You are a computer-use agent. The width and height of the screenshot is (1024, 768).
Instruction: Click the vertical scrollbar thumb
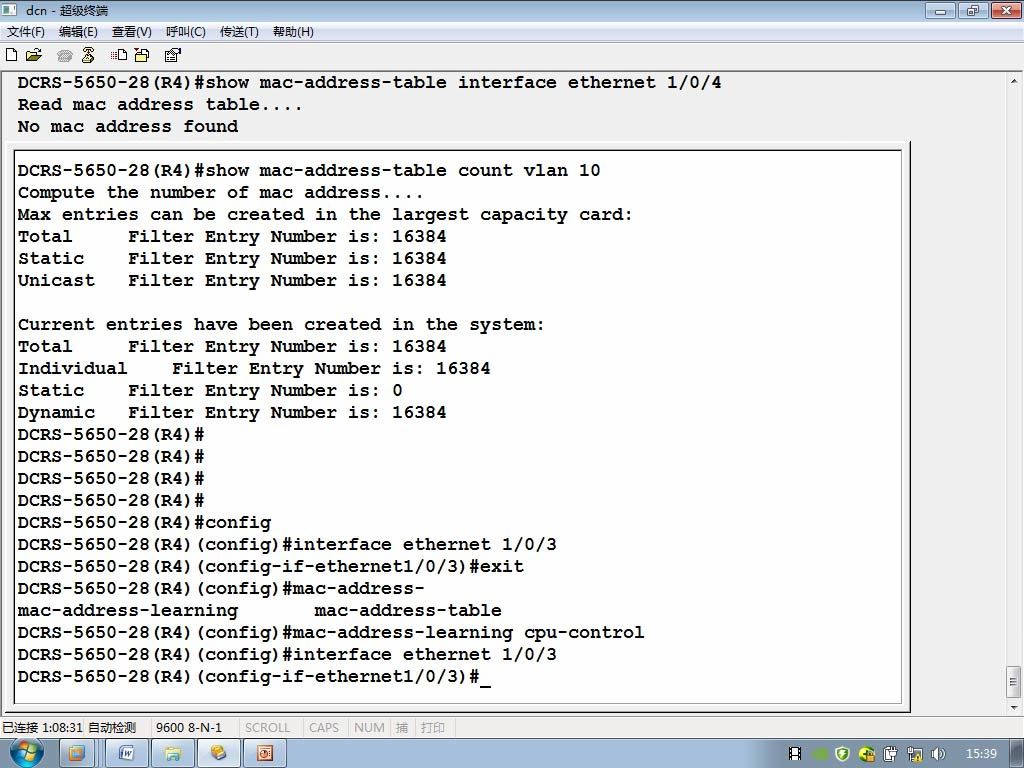coord(1014,682)
